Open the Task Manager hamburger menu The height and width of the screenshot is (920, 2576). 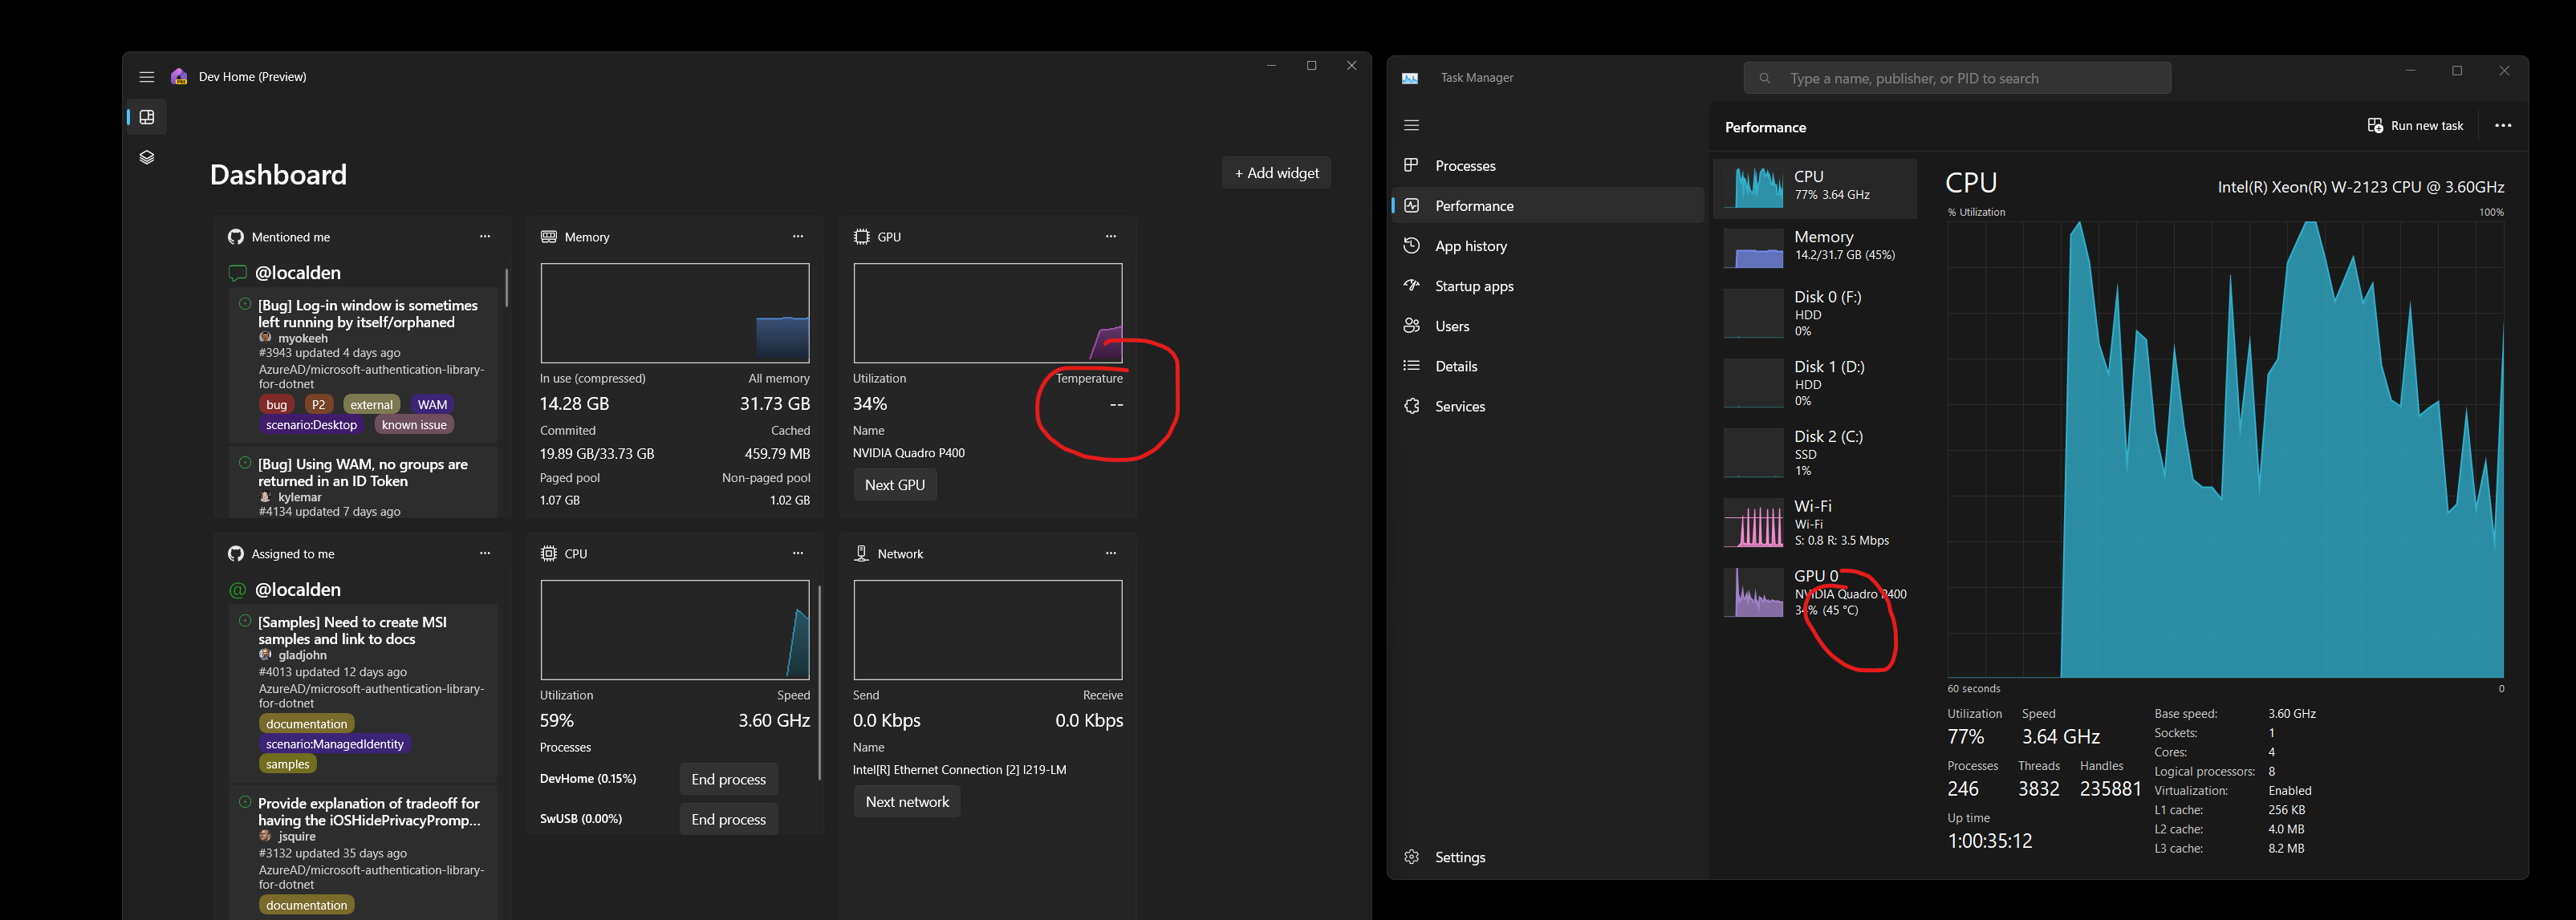pyautogui.click(x=1411, y=125)
